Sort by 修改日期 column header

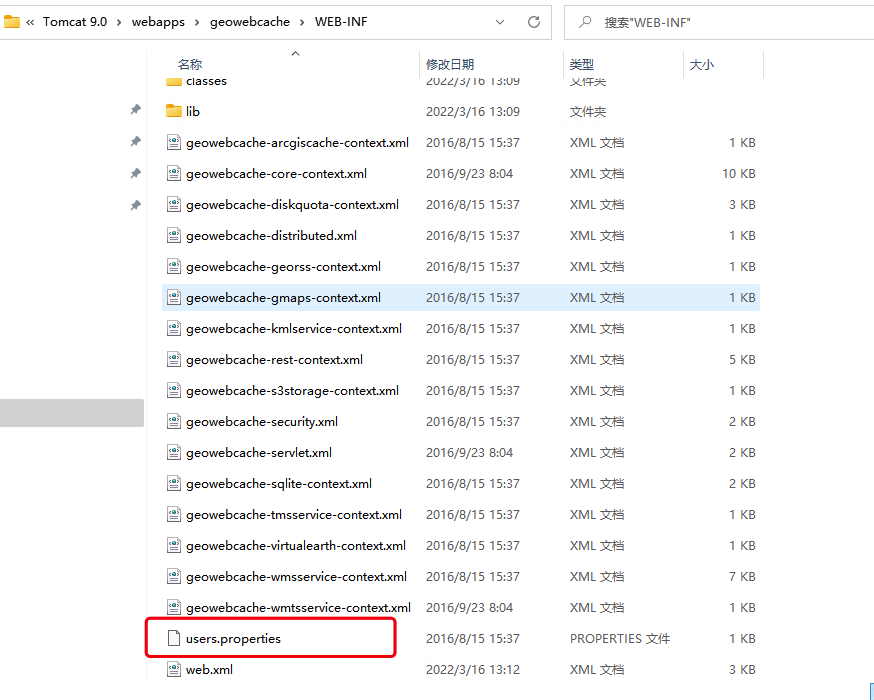click(x=450, y=64)
